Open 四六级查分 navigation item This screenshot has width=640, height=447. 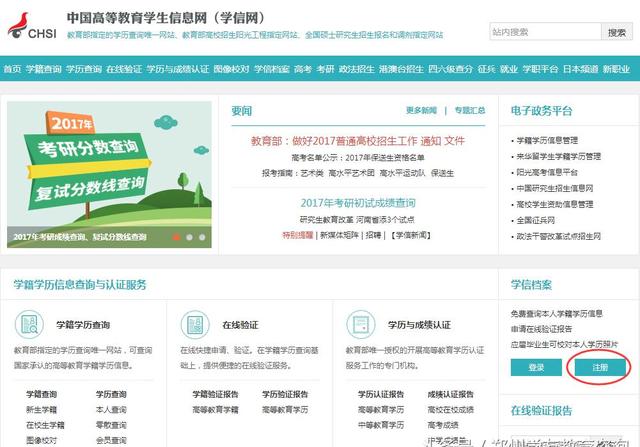click(451, 69)
